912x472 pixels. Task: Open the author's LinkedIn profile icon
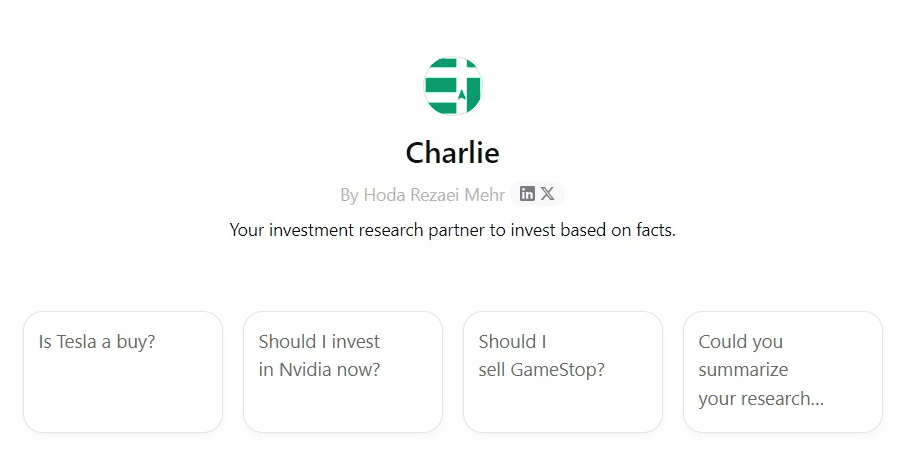[527, 194]
